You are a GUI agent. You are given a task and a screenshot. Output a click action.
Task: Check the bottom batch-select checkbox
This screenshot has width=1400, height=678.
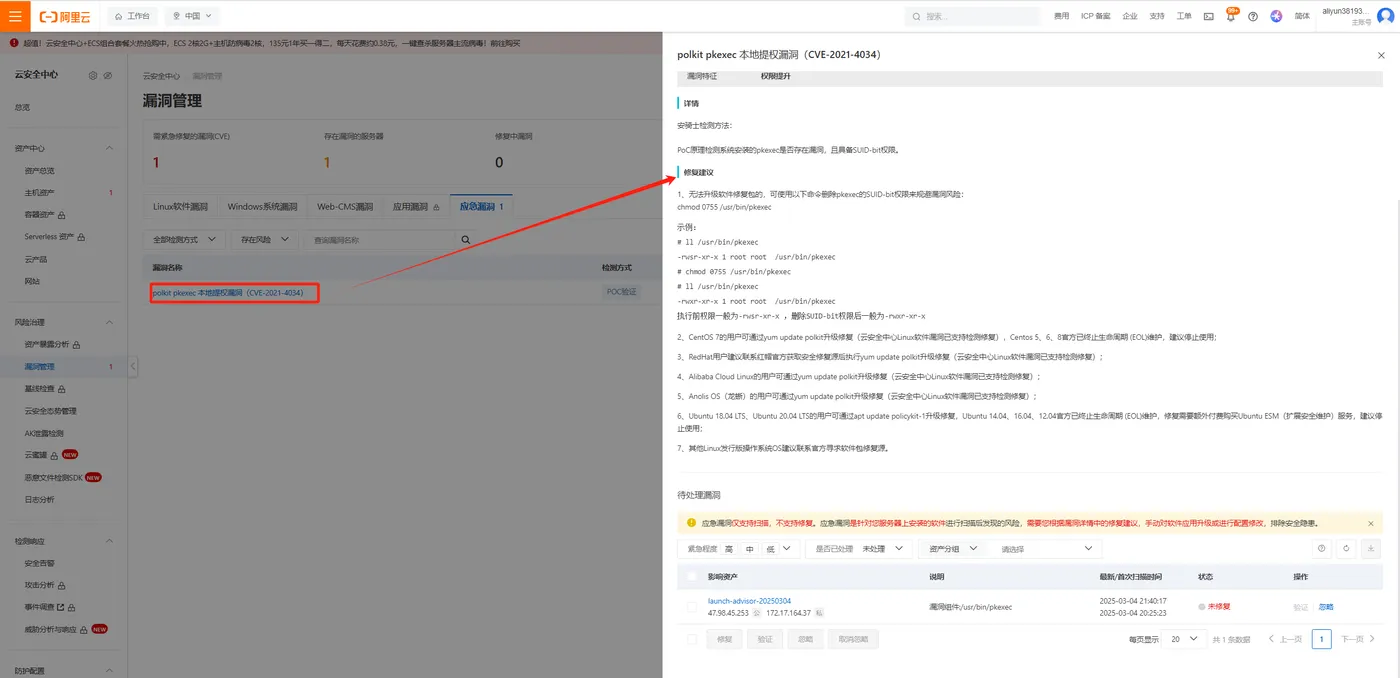pos(692,639)
